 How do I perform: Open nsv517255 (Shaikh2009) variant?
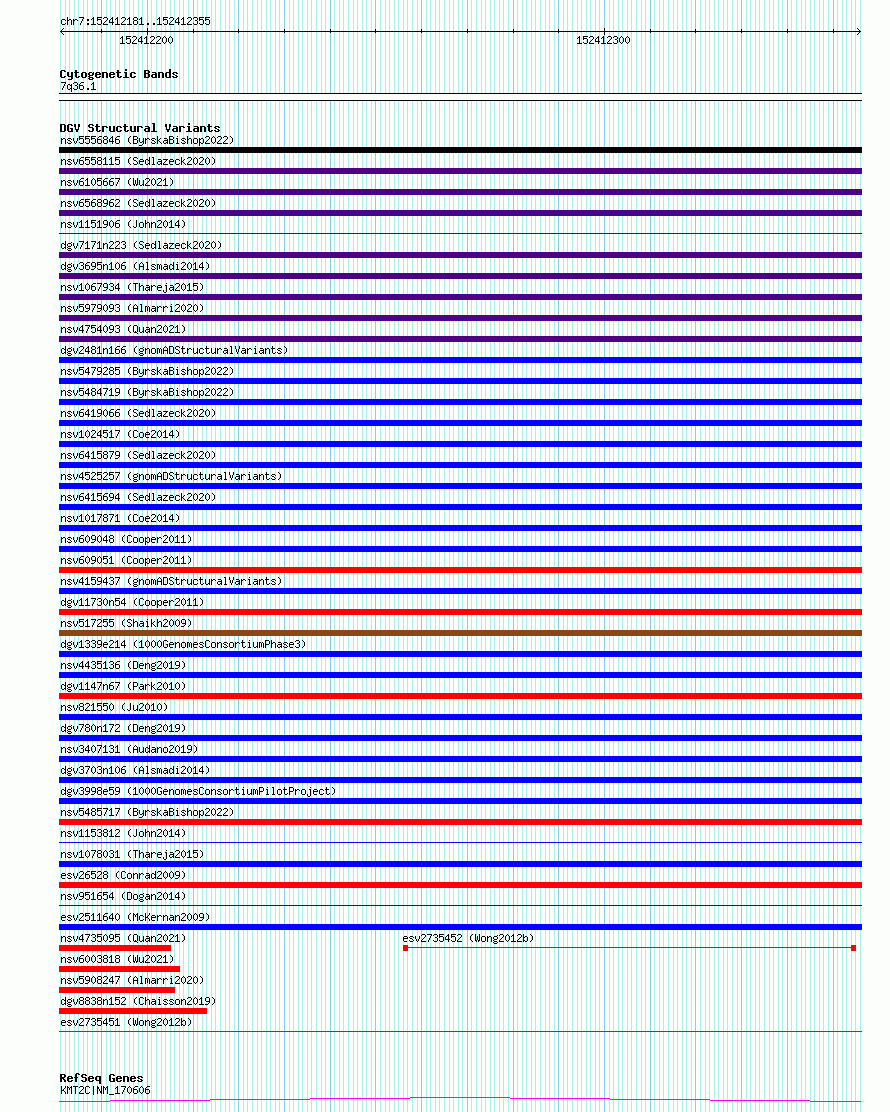(126, 623)
